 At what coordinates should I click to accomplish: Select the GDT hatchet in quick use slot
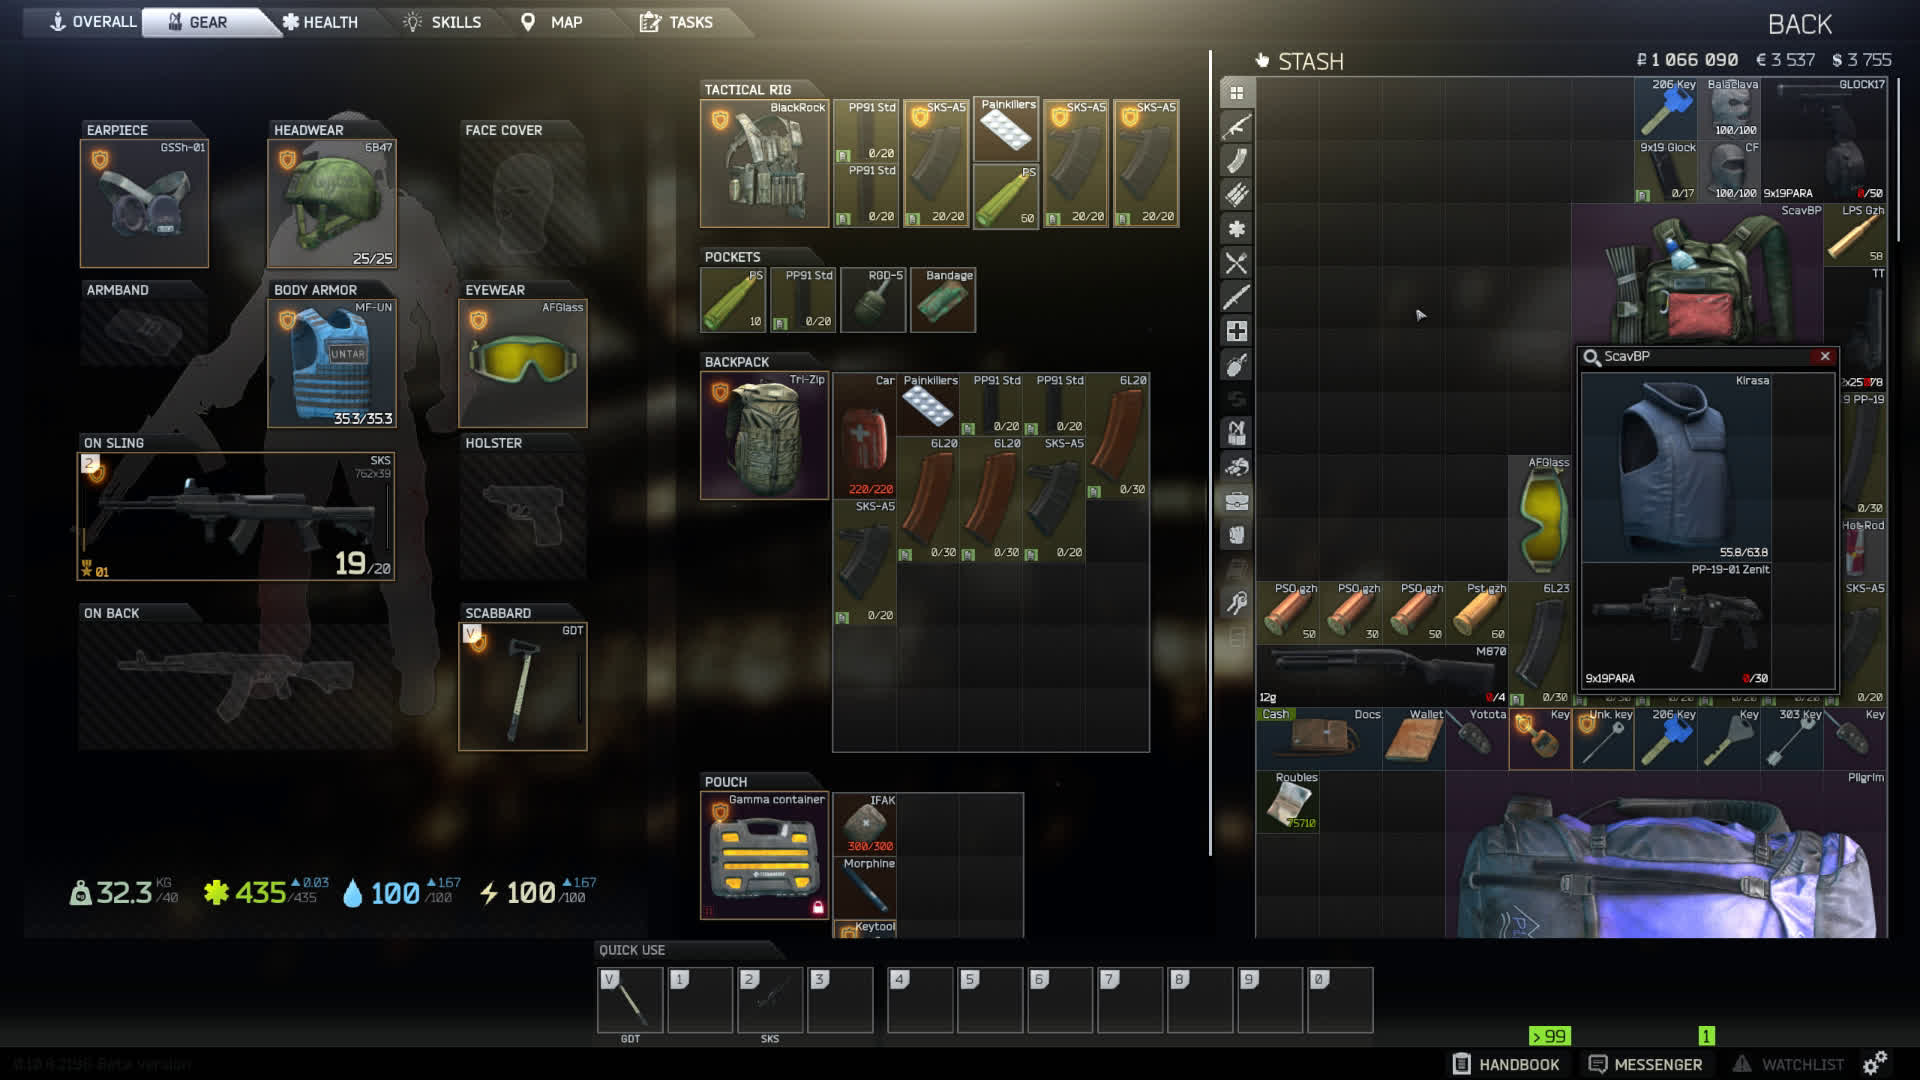(630, 1000)
